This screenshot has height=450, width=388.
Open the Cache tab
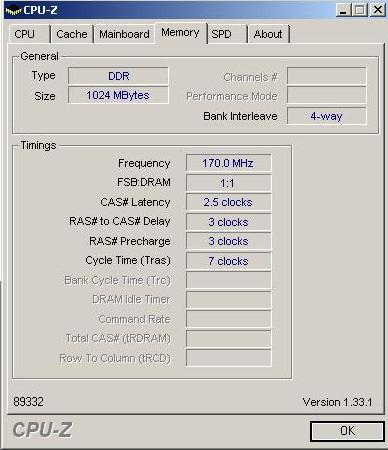click(x=72, y=34)
